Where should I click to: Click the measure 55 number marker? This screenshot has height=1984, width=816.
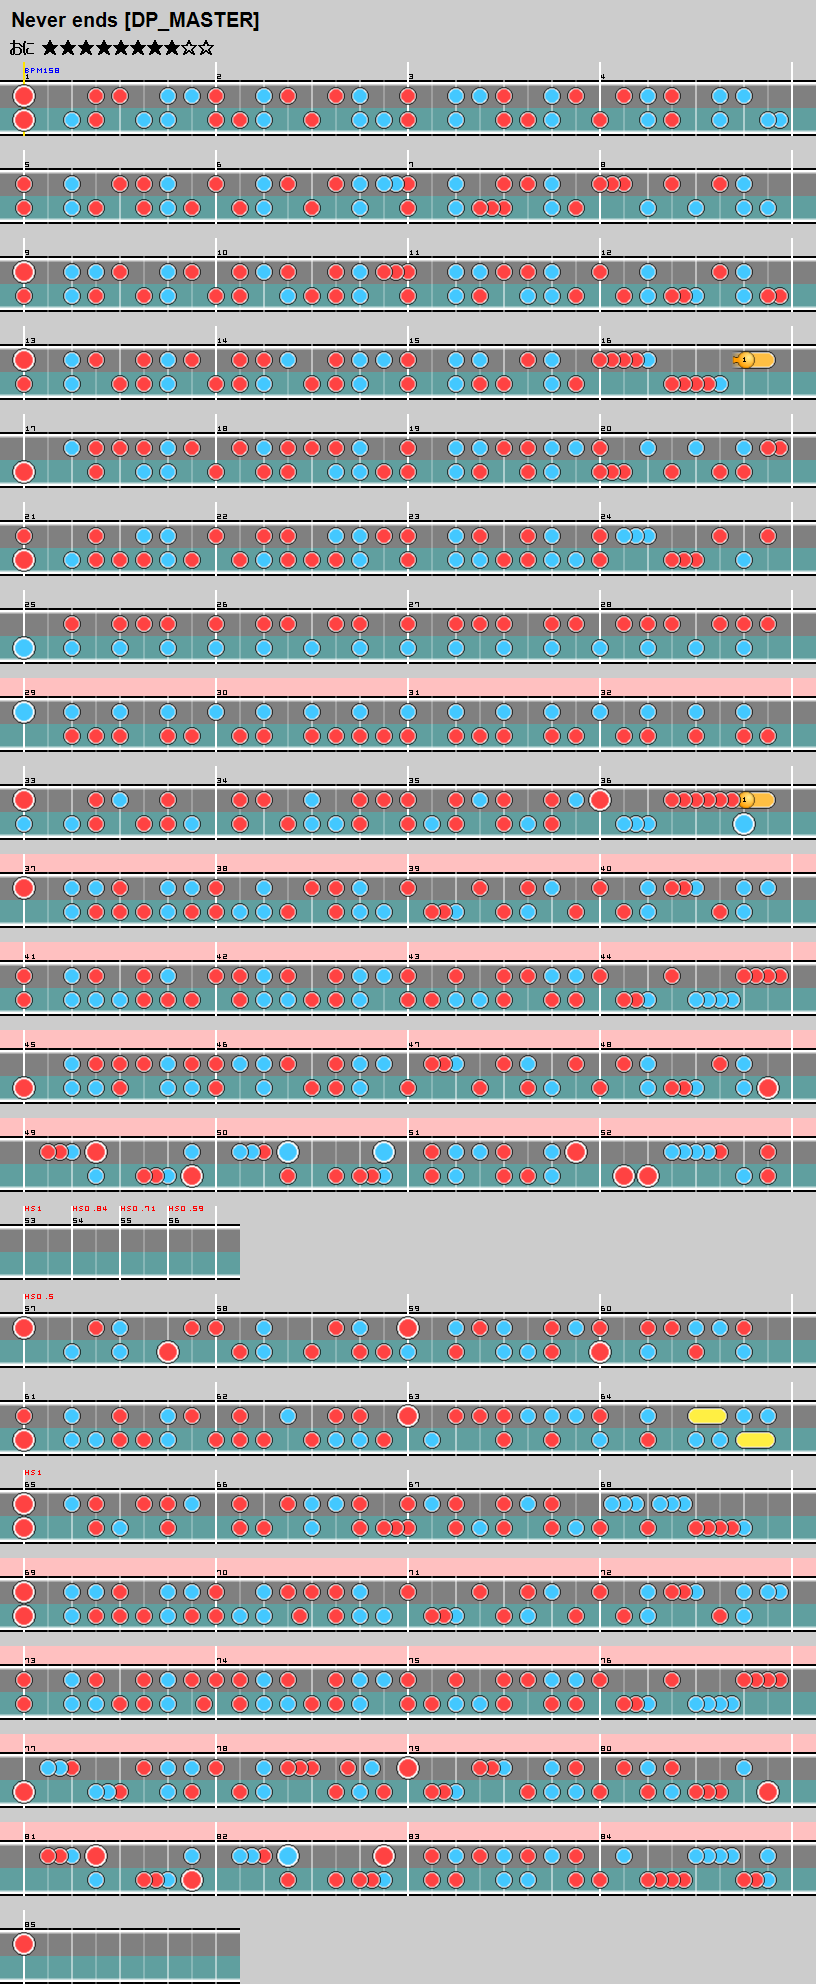point(126,1221)
